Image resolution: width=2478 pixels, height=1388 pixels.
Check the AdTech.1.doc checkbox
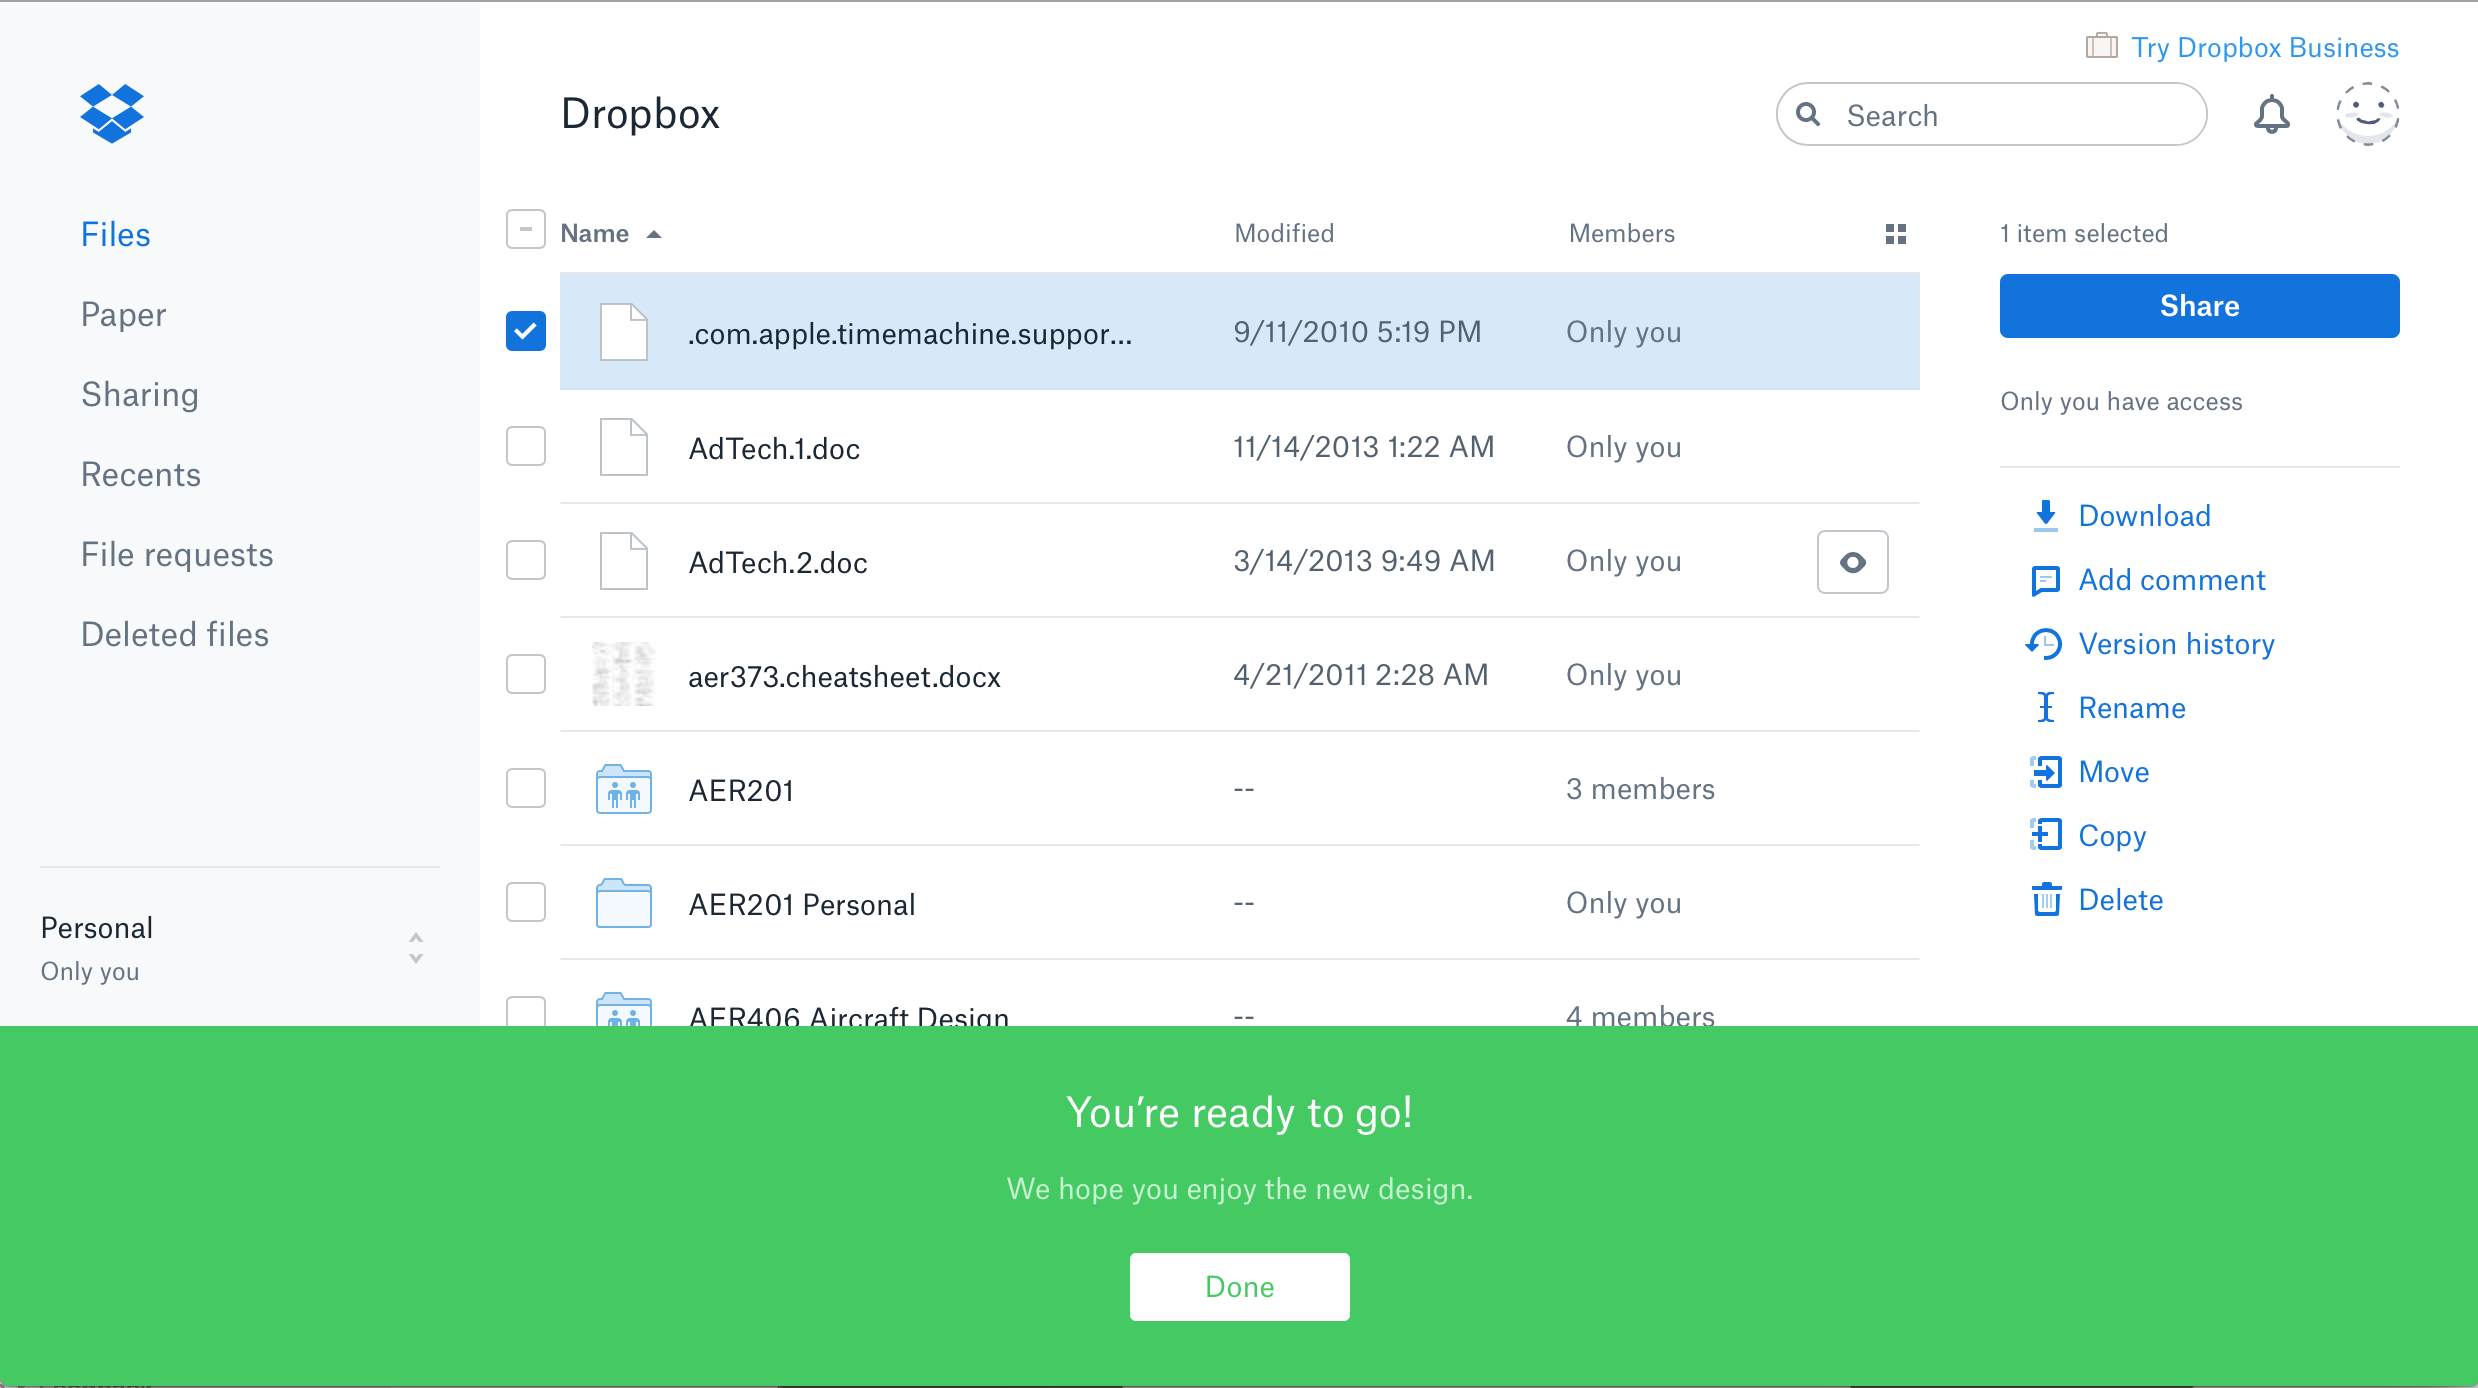tap(525, 446)
